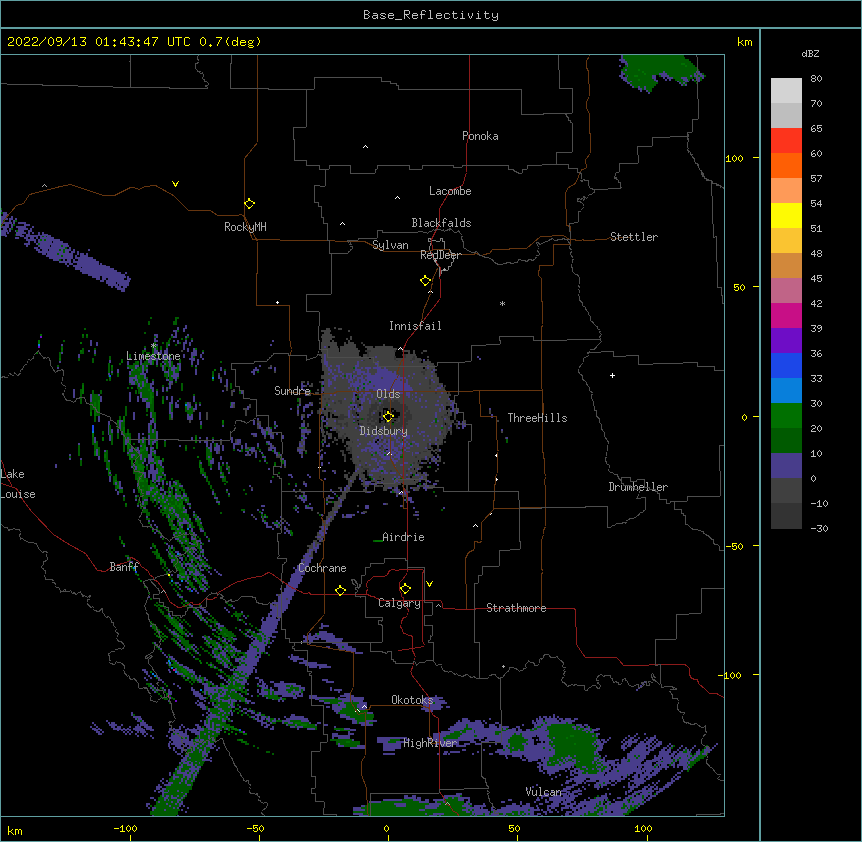The image size is (862, 842).
Task: Click the Didsbury city label
Action: tap(383, 431)
